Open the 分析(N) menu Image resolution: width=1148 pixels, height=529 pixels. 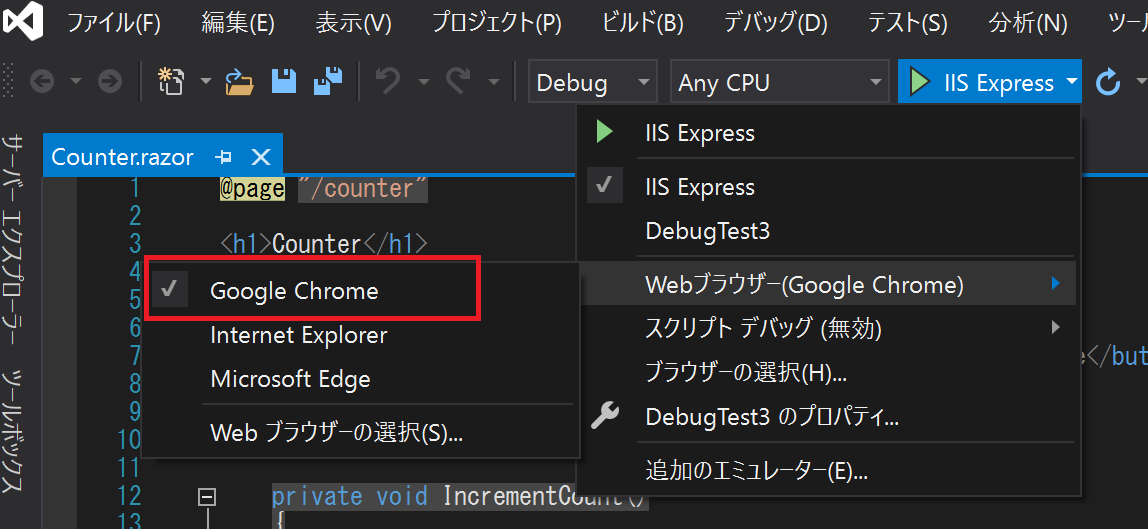[x=1028, y=23]
